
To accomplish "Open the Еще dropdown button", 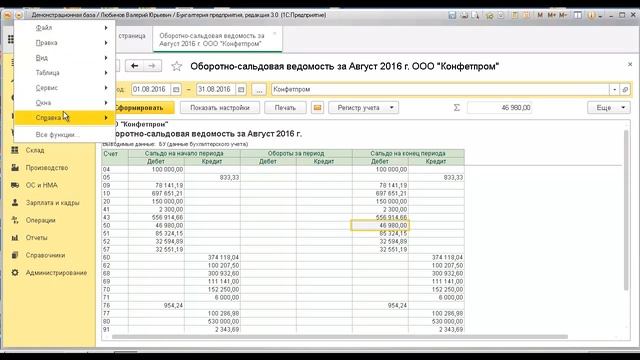I will (x=609, y=108).
